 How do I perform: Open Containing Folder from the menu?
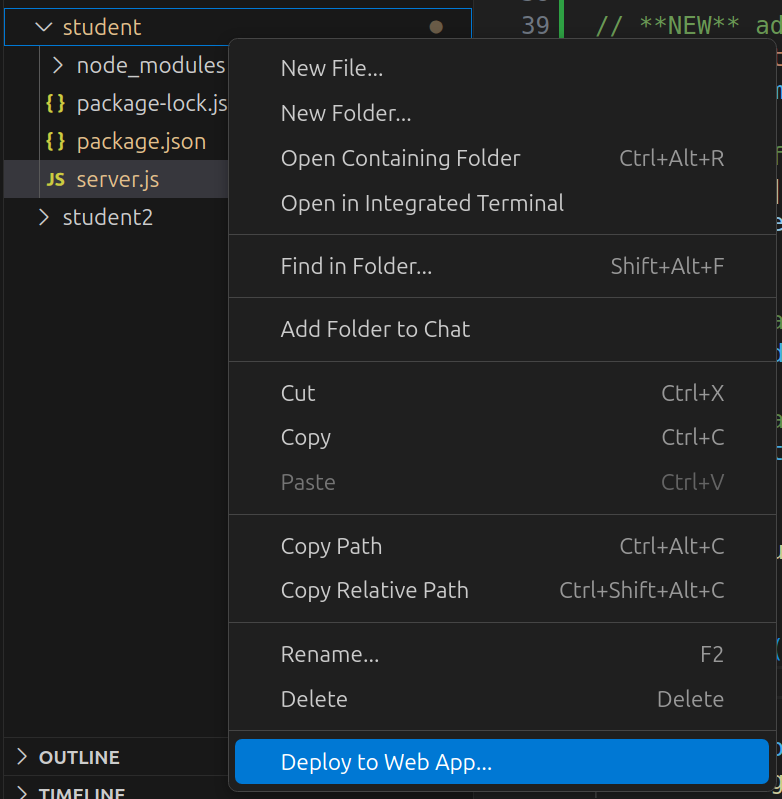(400, 158)
